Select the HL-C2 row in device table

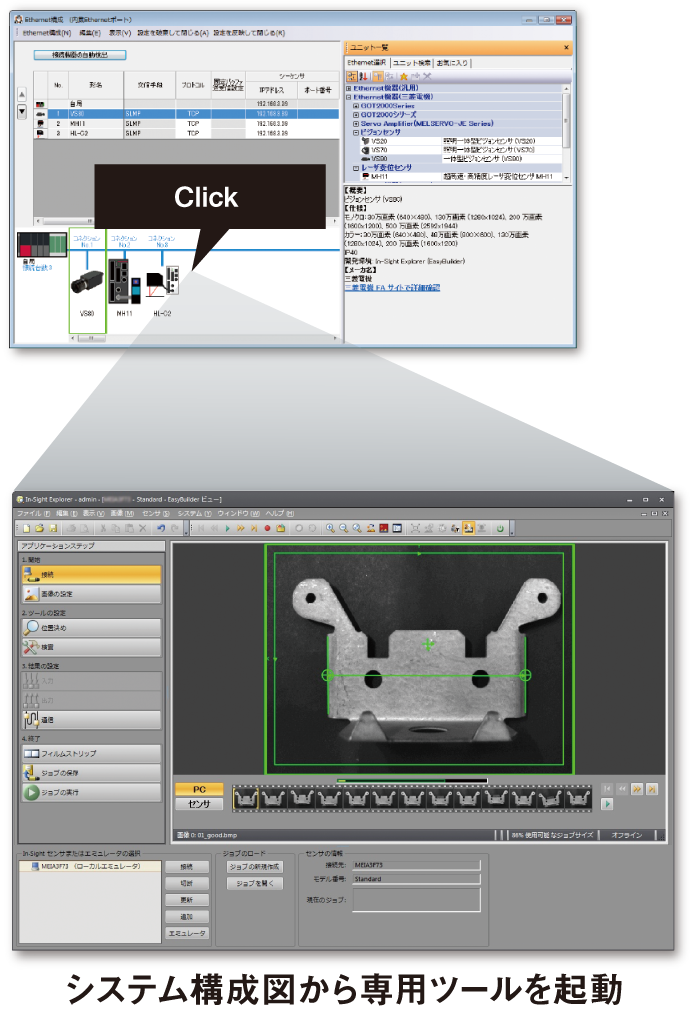point(186,133)
